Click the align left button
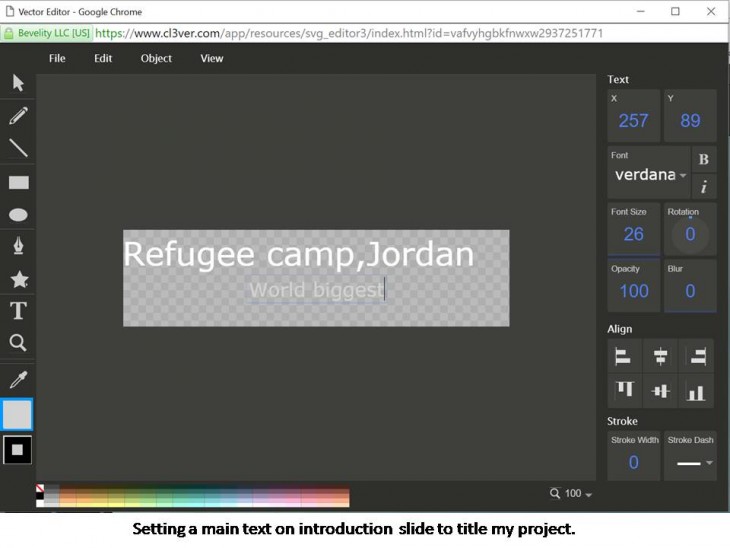 click(x=623, y=356)
